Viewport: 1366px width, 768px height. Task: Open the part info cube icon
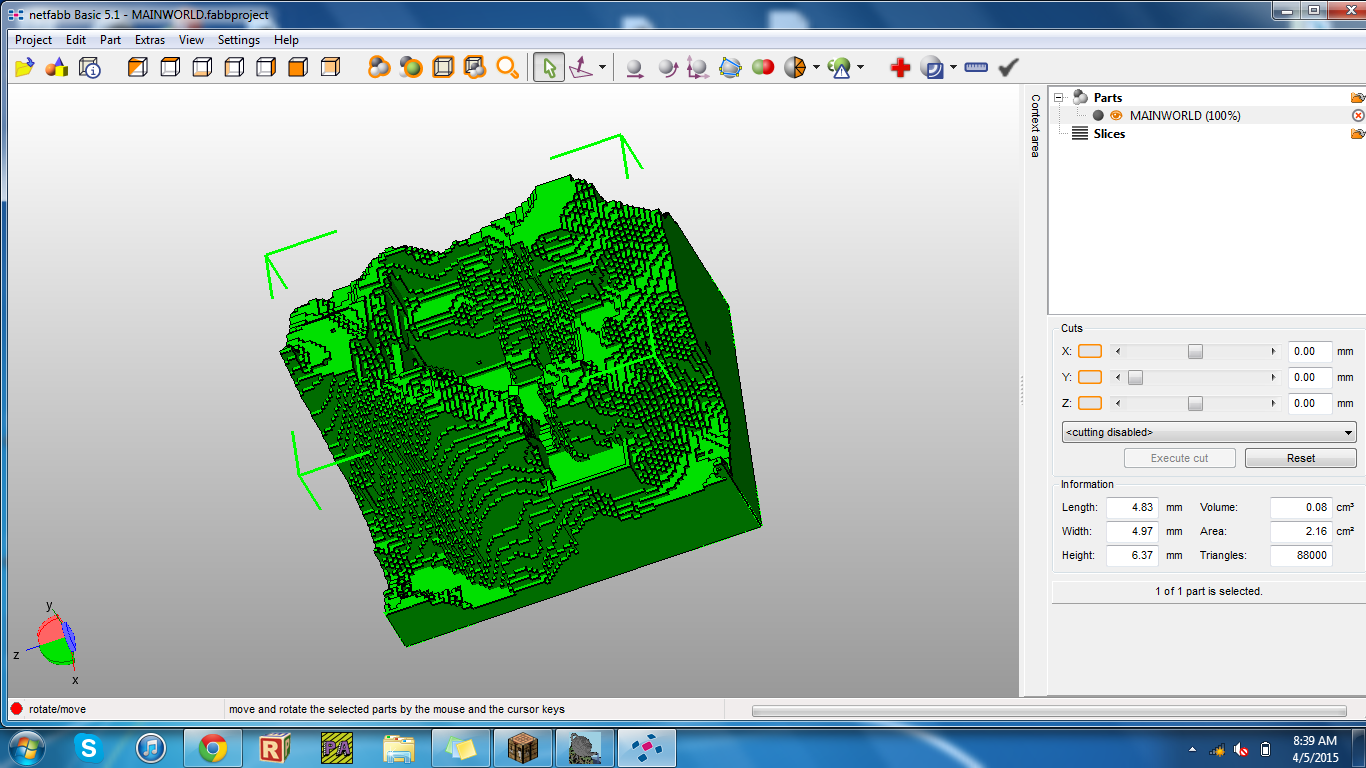pyautogui.click(x=90, y=67)
